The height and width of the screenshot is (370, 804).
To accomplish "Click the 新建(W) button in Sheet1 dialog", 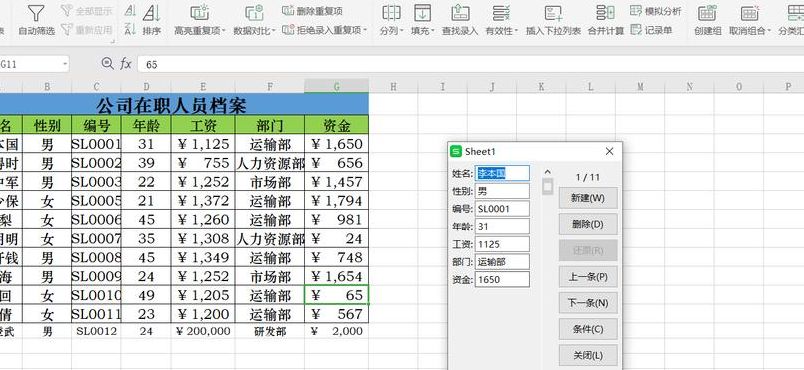I will pos(588,198).
